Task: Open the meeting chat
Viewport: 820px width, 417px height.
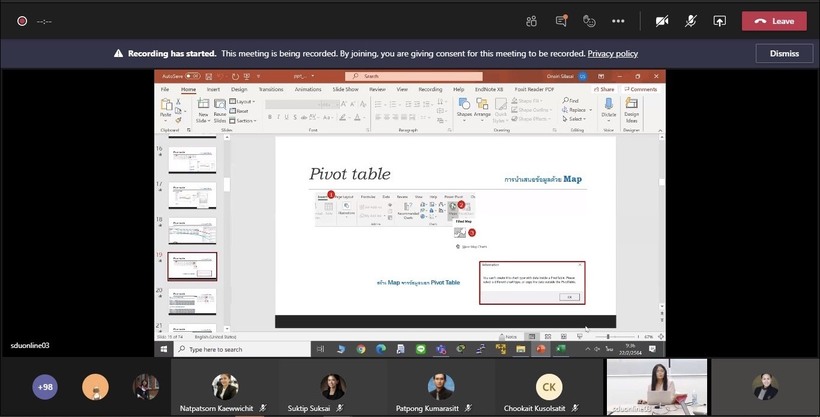Action: coord(561,20)
